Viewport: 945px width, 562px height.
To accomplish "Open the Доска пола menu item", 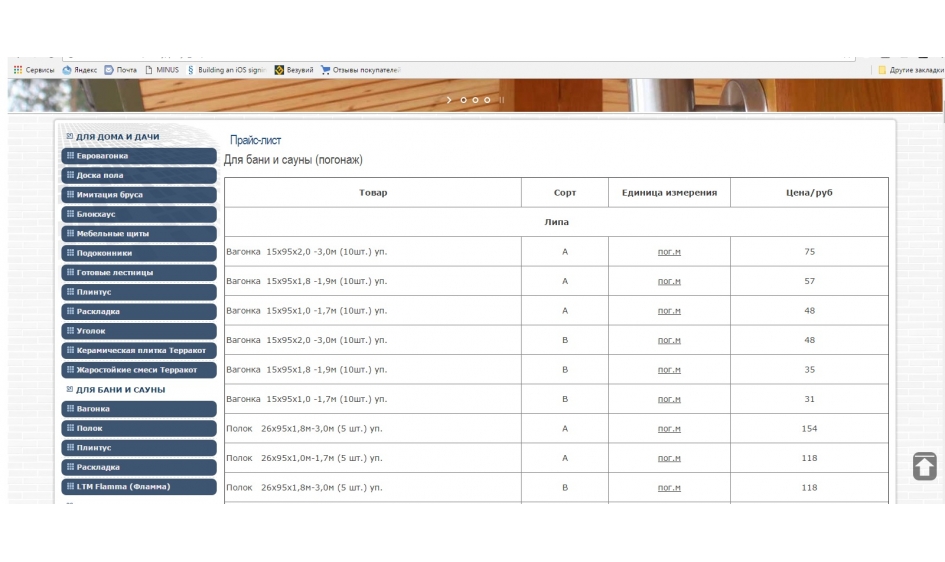I will [x=139, y=175].
